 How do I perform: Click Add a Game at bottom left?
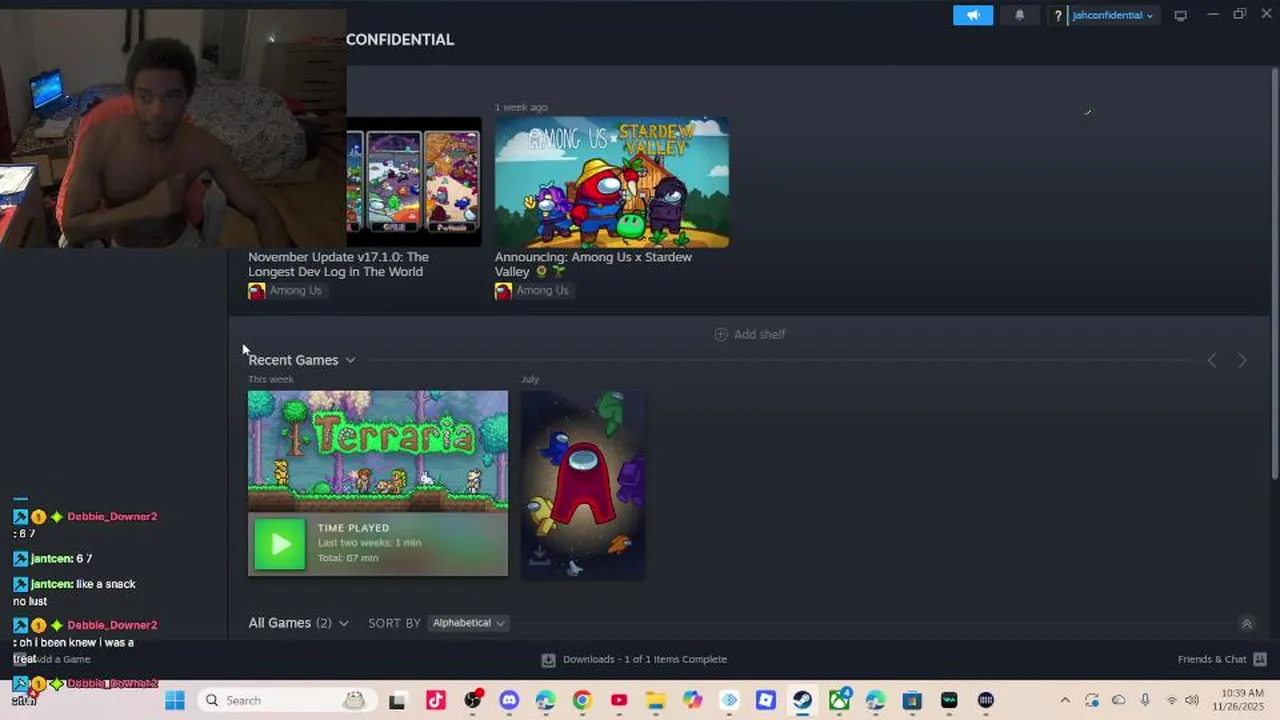[56, 659]
